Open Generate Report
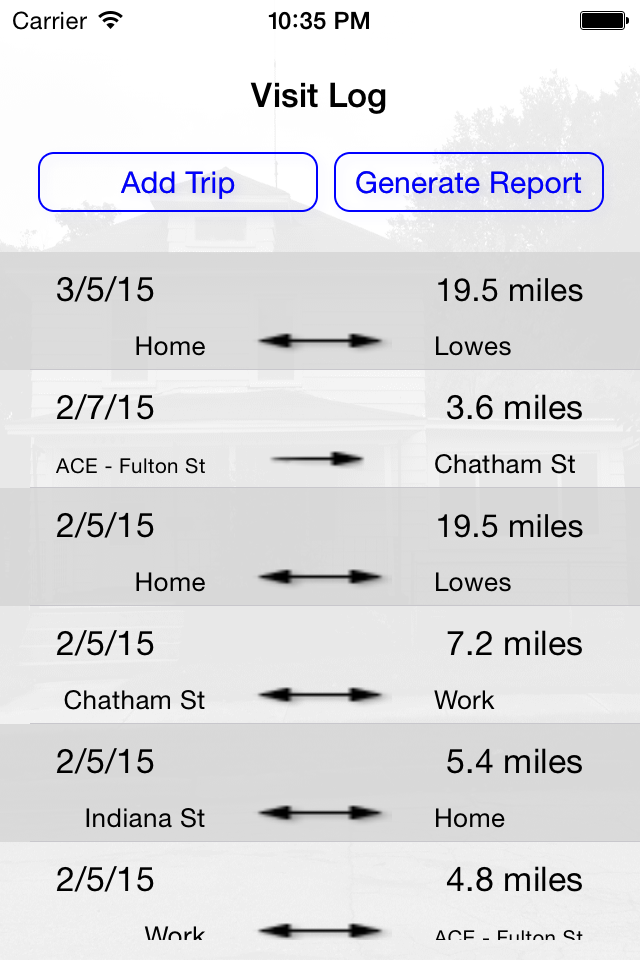Image resolution: width=640 pixels, height=960 pixels. coord(469,182)
